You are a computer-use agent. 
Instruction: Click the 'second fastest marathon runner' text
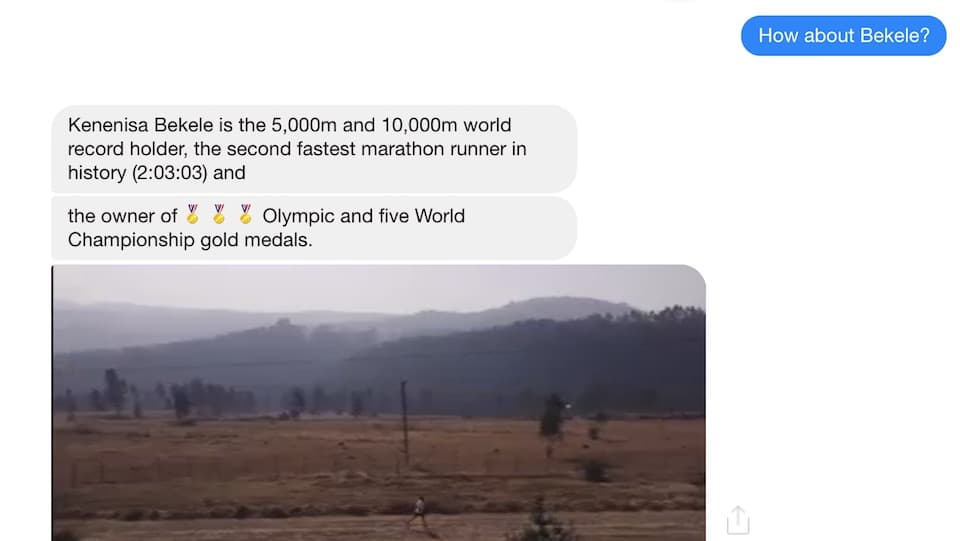click(x=336, y=149)
